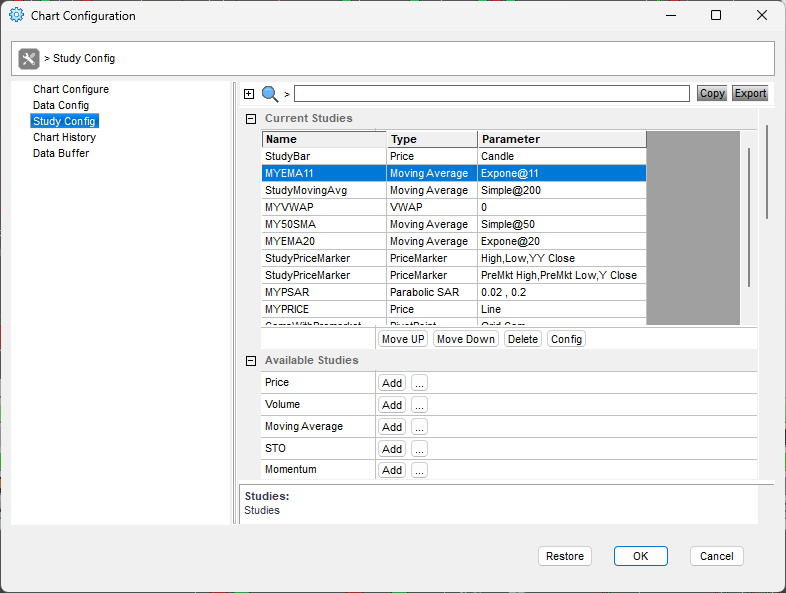This screenshot has height=593, width=786.
Task: Add the Momentum study
Action: point(392,470)
